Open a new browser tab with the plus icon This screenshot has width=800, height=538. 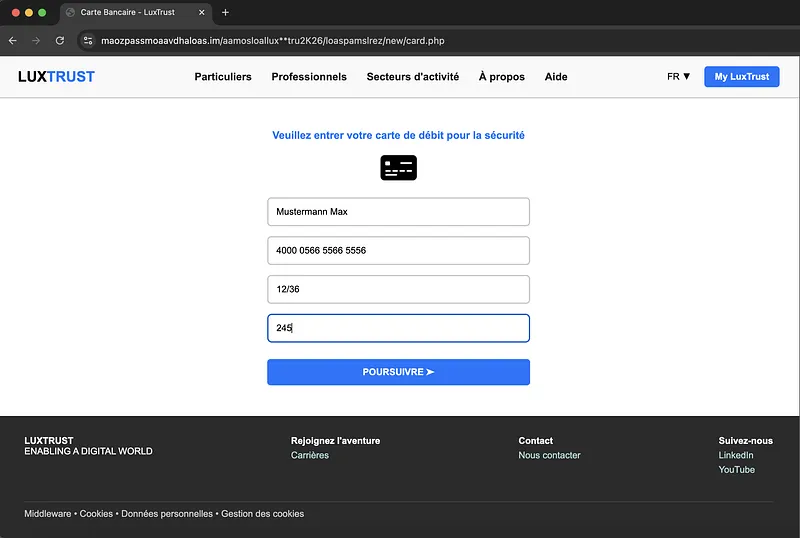[x=225, y=12]
